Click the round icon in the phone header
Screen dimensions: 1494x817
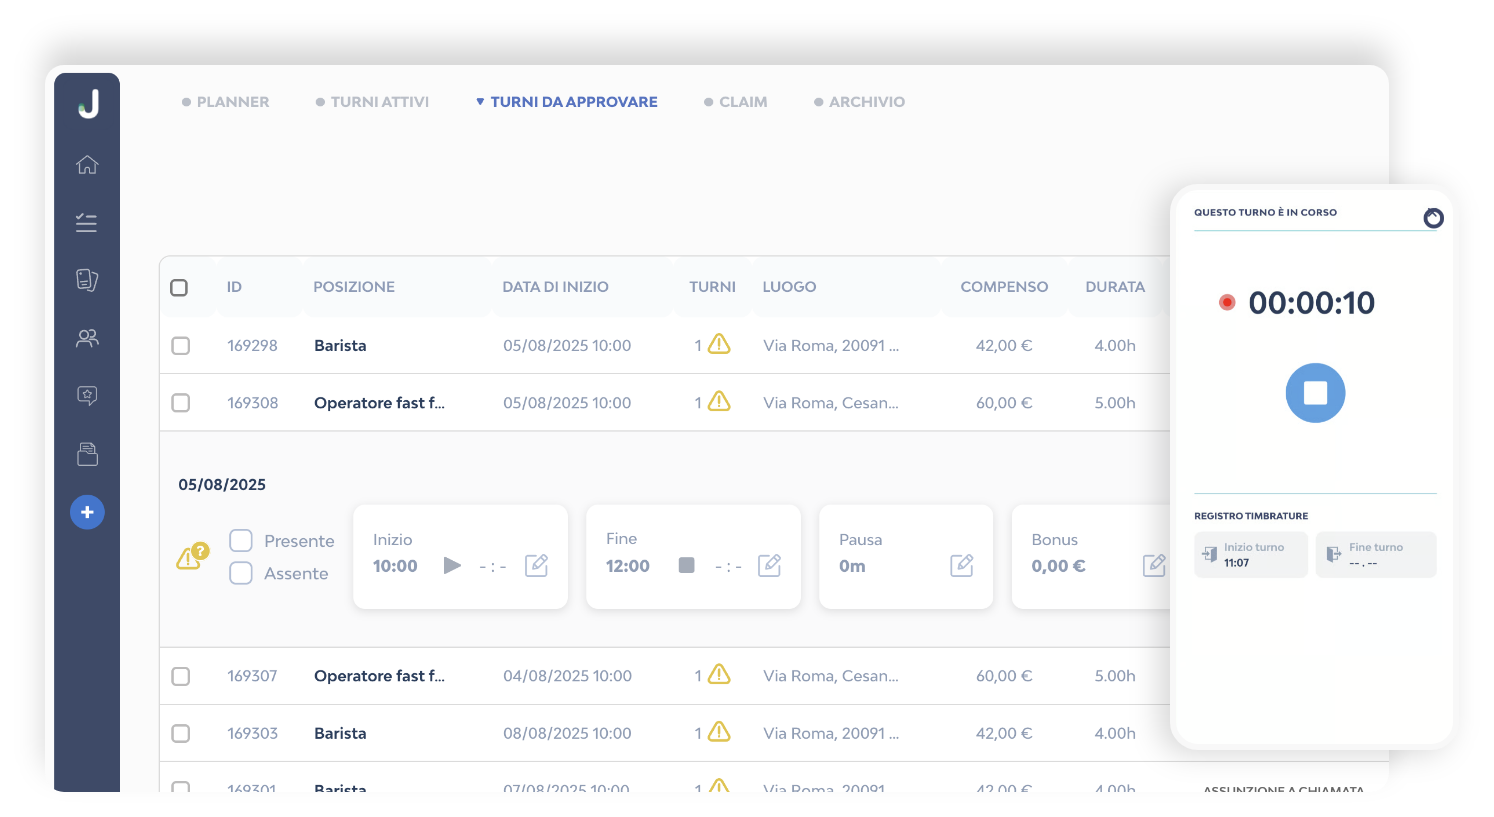(1433, 218)
